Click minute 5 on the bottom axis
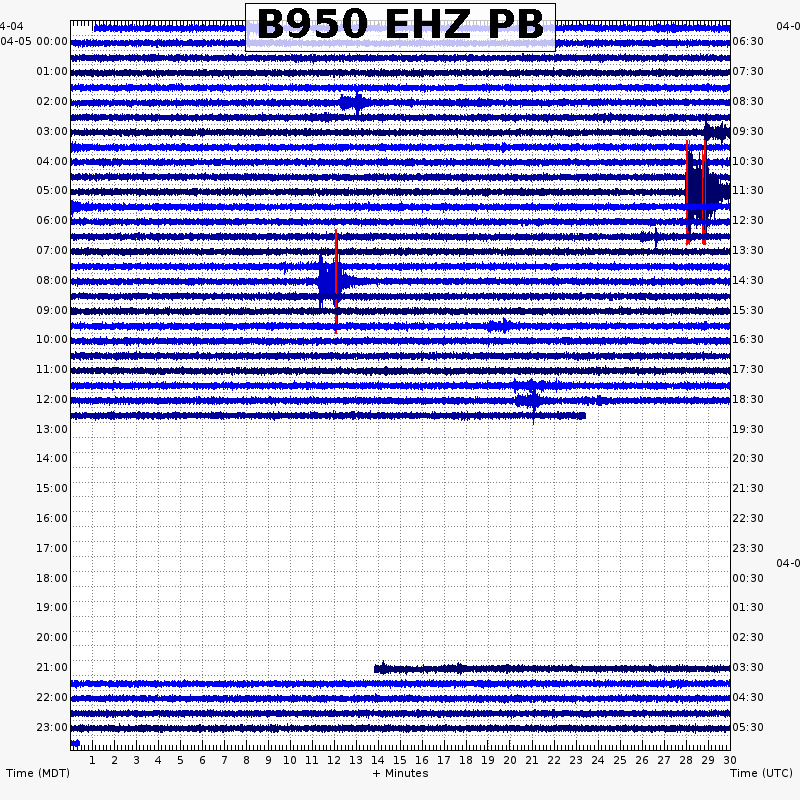Viewport: 800px width, 800px height. click(180, 760)
